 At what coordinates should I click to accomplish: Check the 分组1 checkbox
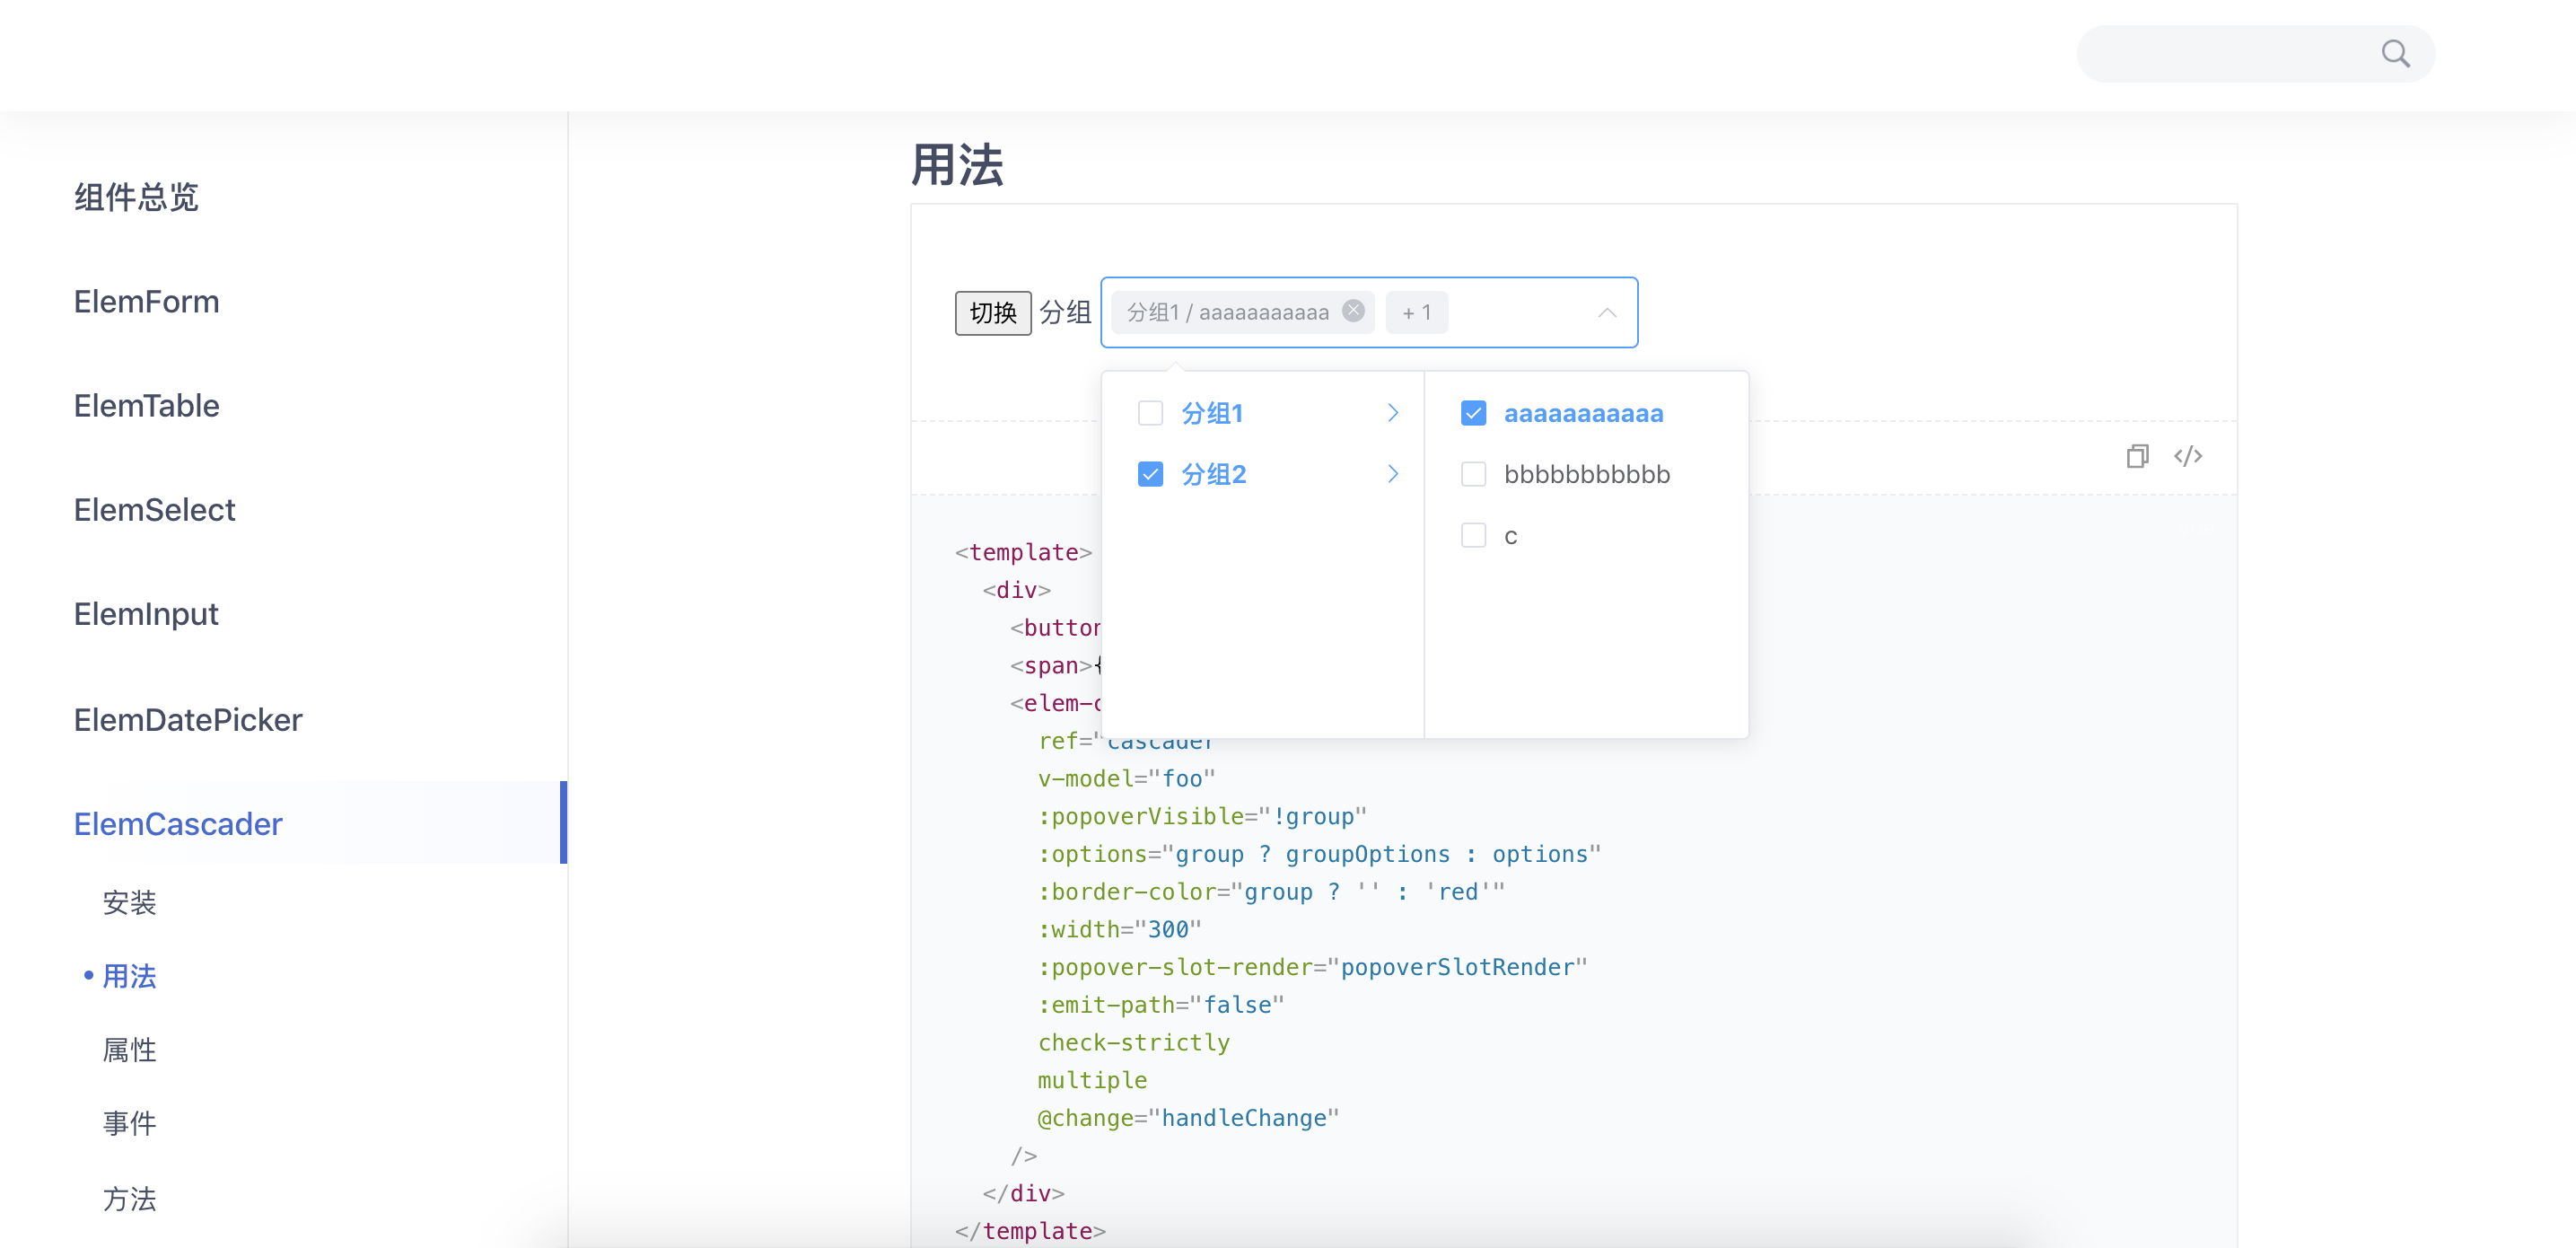click(x=1150, y=413)
